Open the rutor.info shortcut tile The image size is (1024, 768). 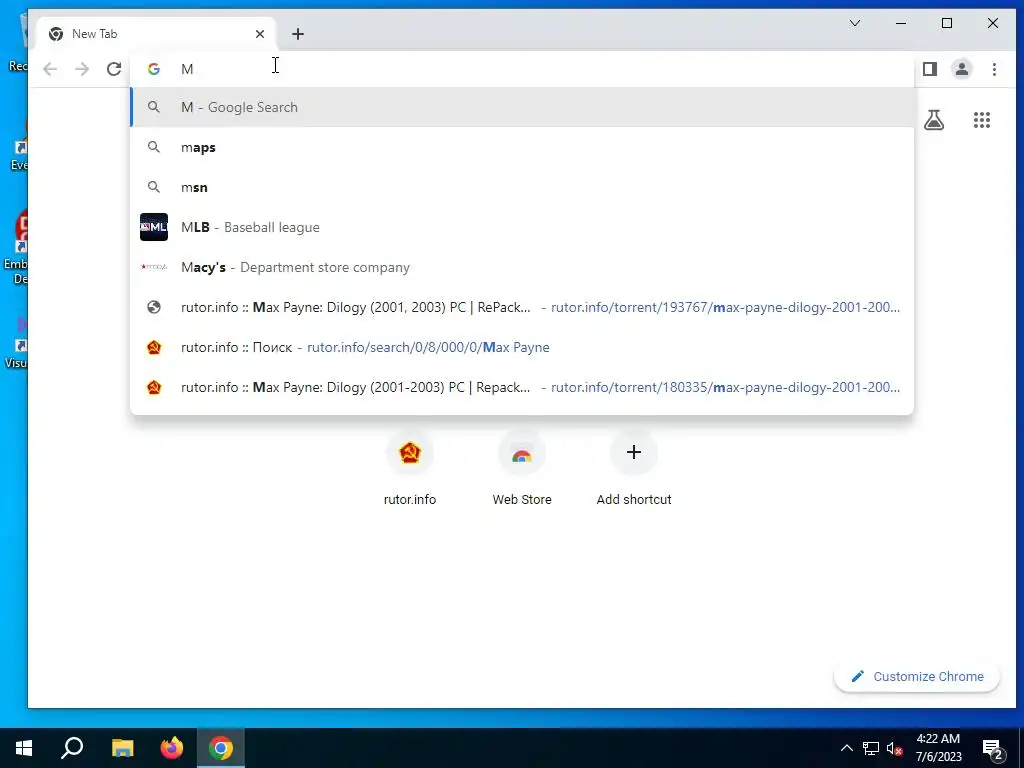pos(409,469)
